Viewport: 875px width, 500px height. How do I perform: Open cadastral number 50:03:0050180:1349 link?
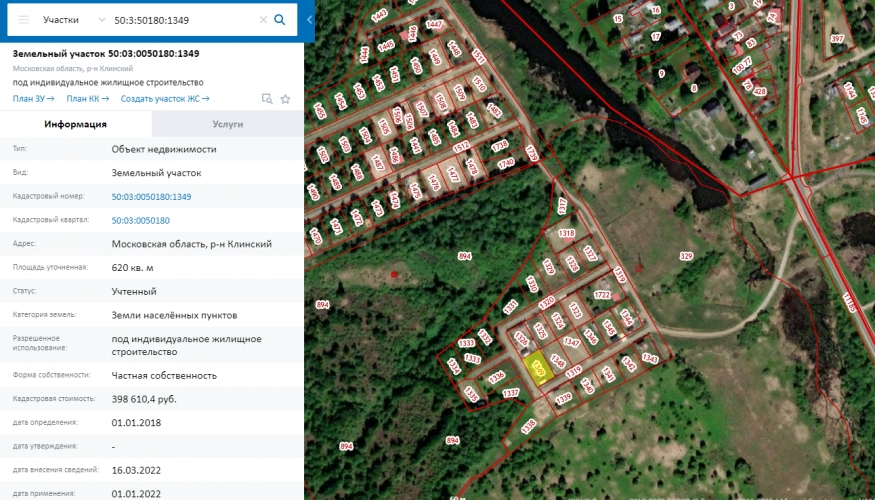click(151, 196)
